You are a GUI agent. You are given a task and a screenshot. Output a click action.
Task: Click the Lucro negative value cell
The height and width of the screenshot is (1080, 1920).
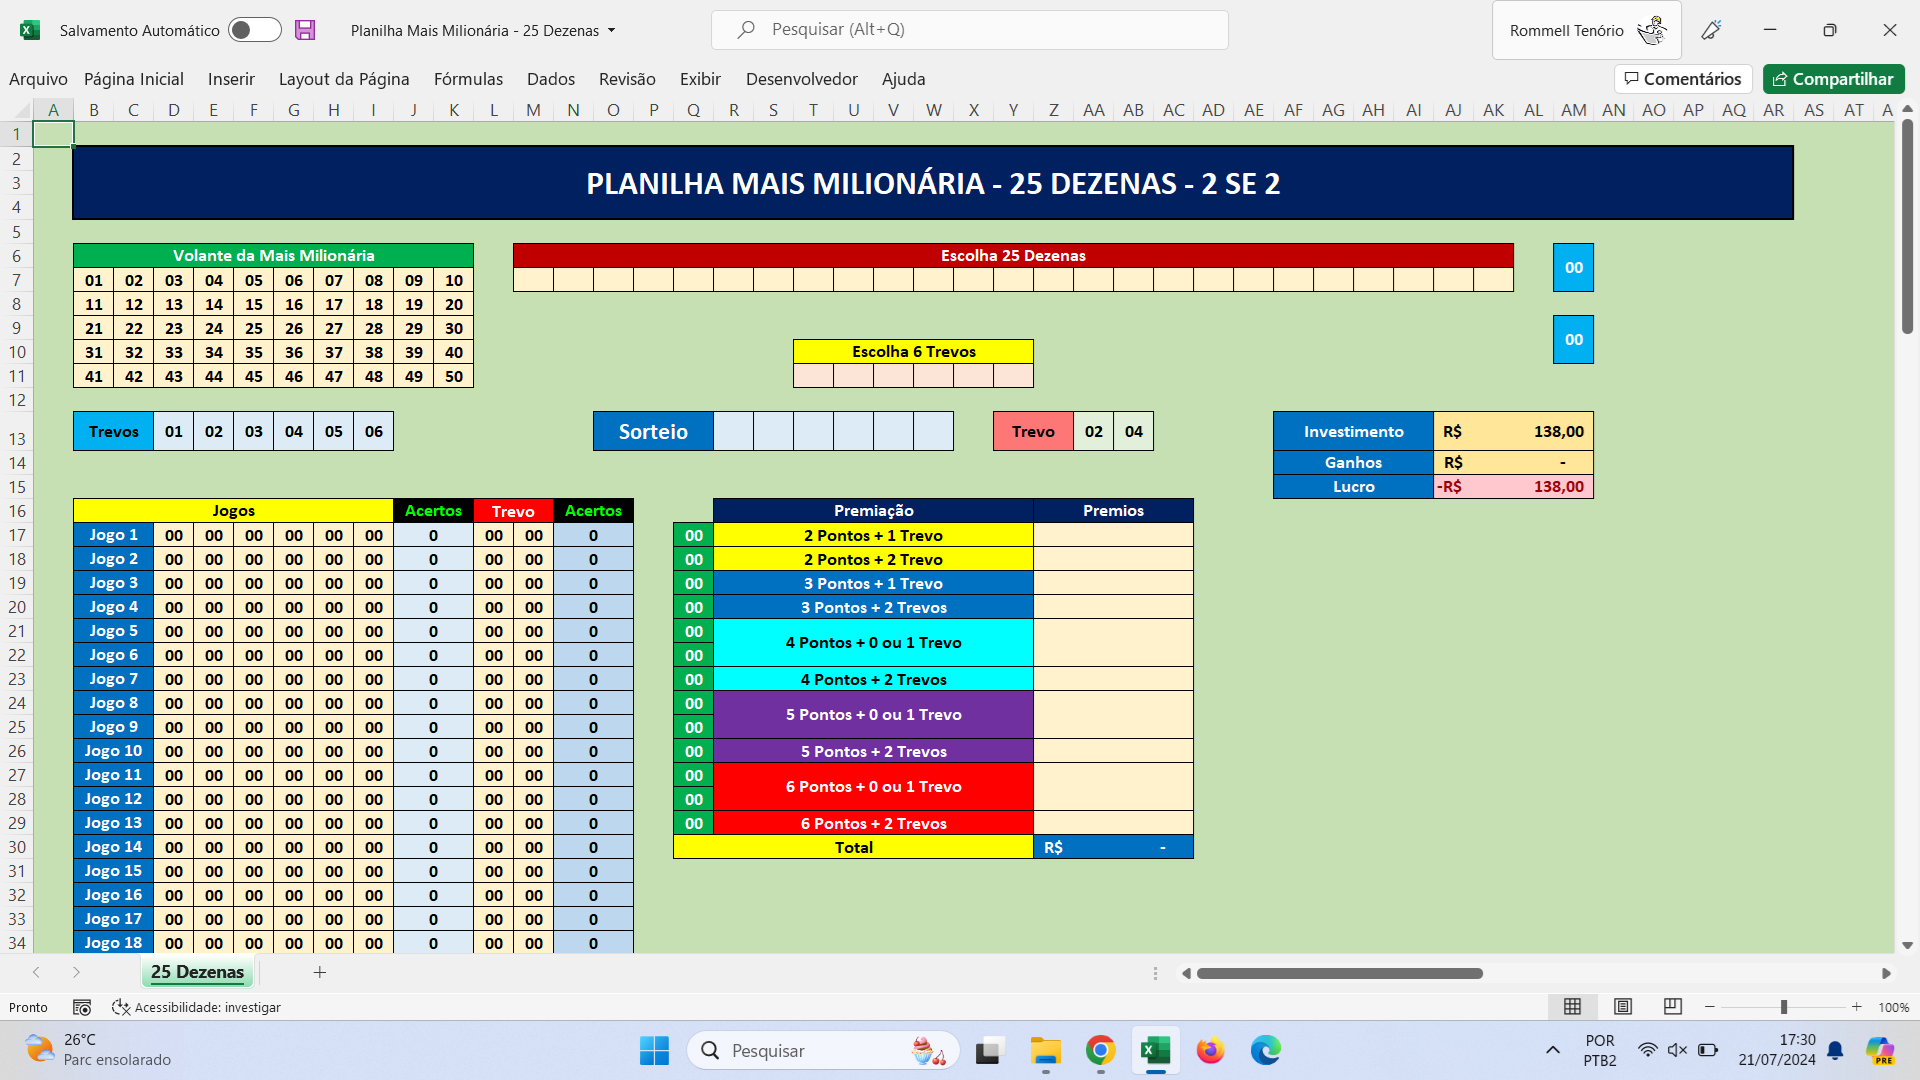[x=1514, y=487]
